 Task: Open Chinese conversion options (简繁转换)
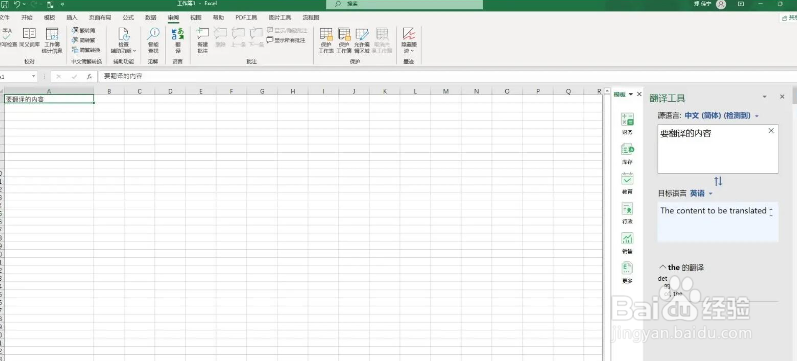point(86,50)
